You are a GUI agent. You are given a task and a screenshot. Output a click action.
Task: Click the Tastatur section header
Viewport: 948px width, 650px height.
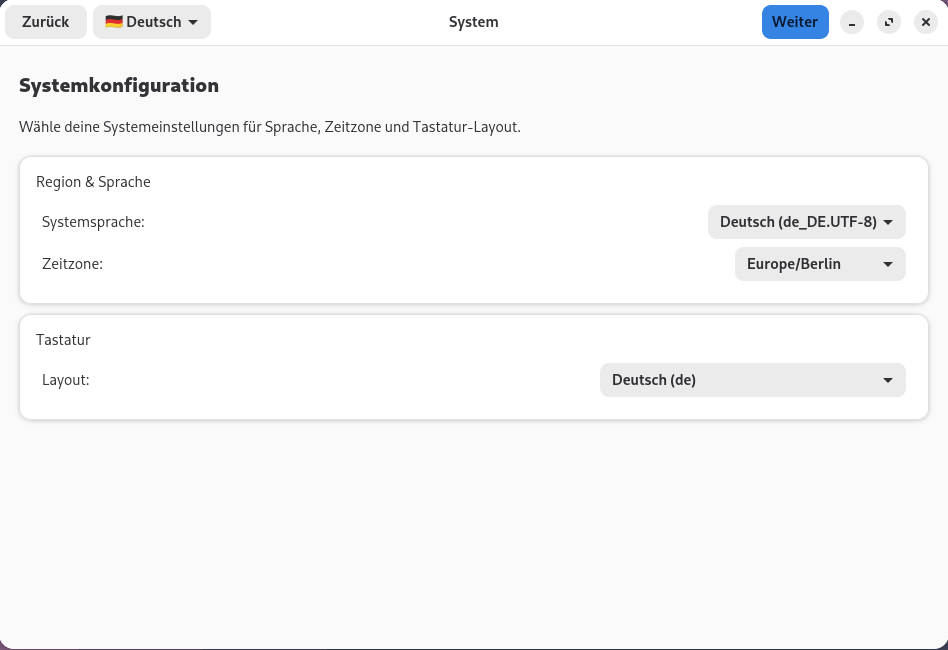pos(63,340)
